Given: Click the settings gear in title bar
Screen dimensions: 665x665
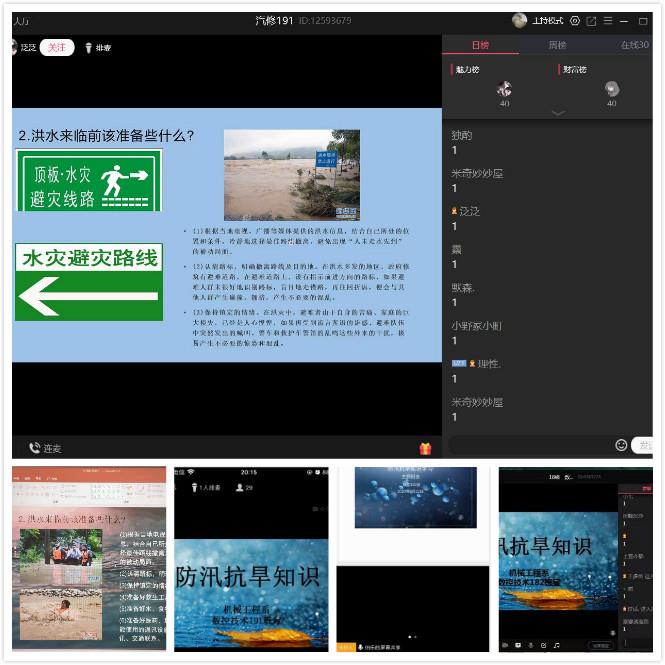Looking at the screenshot, I should pos(575,21).
